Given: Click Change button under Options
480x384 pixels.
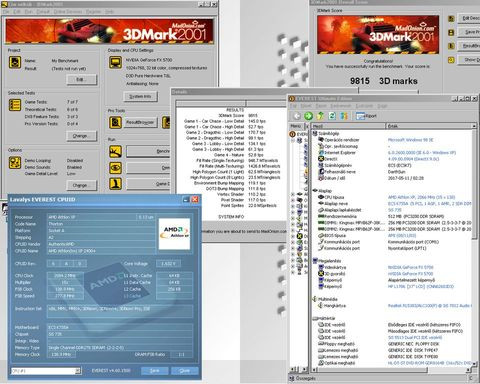Looking at the screenshot, I should tap(81, 185).
